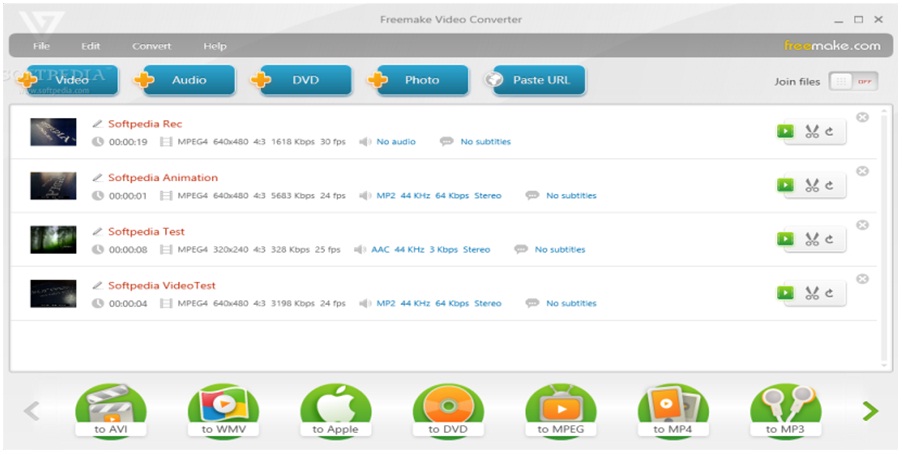Convert to DVD format
The width and height of the screenshot is (902, 455).
pyautogui.click(x=448, y=412)
